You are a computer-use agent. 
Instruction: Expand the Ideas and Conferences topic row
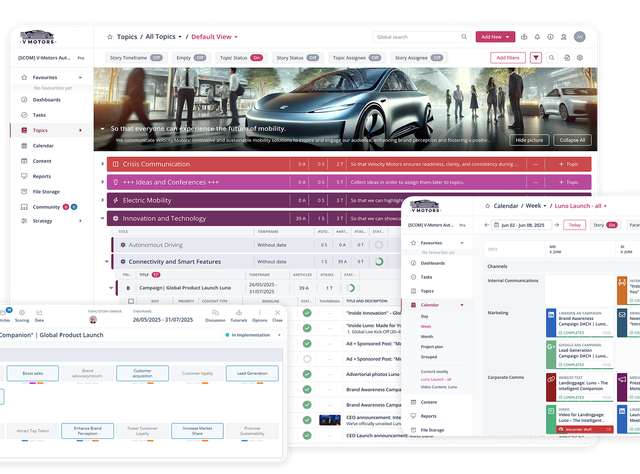point(102,182)
